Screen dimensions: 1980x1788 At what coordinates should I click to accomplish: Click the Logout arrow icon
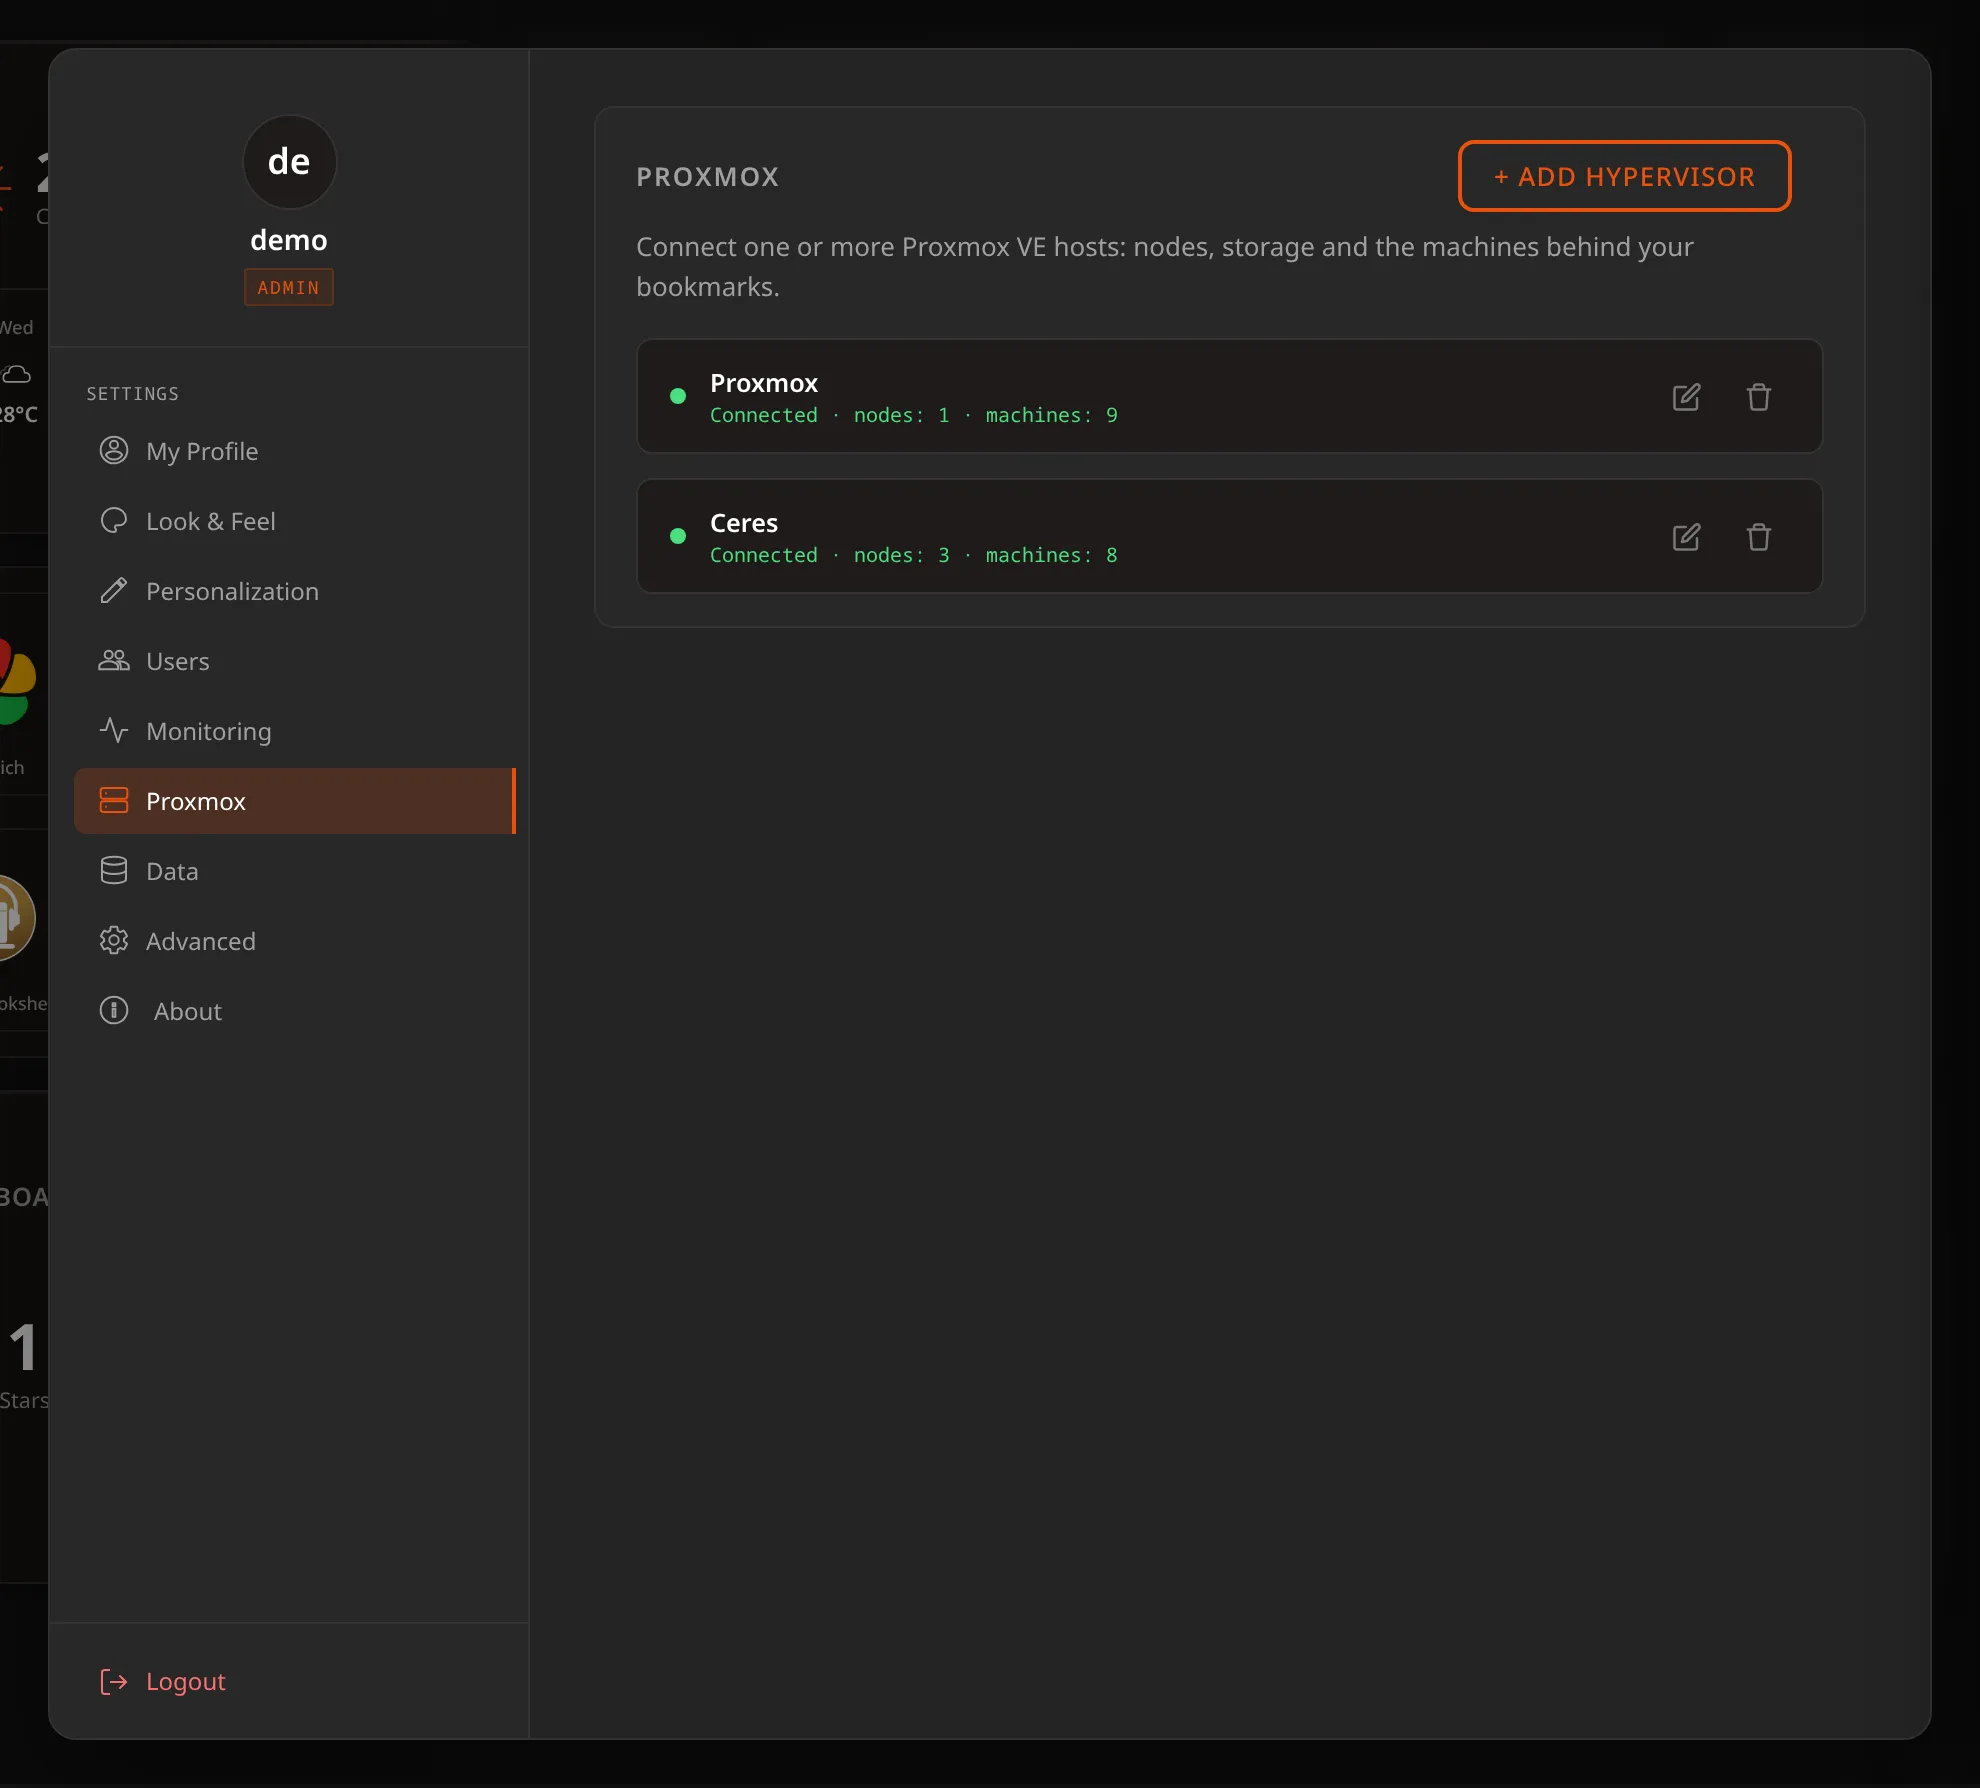(114, 1682)
